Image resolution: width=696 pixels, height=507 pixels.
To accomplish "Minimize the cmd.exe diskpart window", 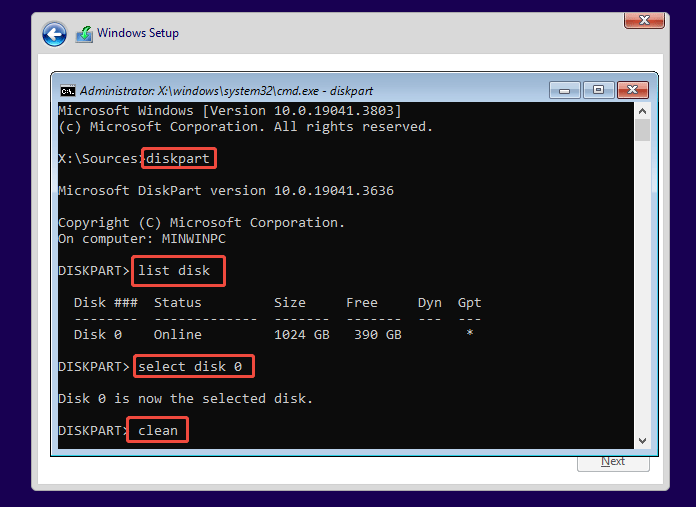I will (565, 90).
